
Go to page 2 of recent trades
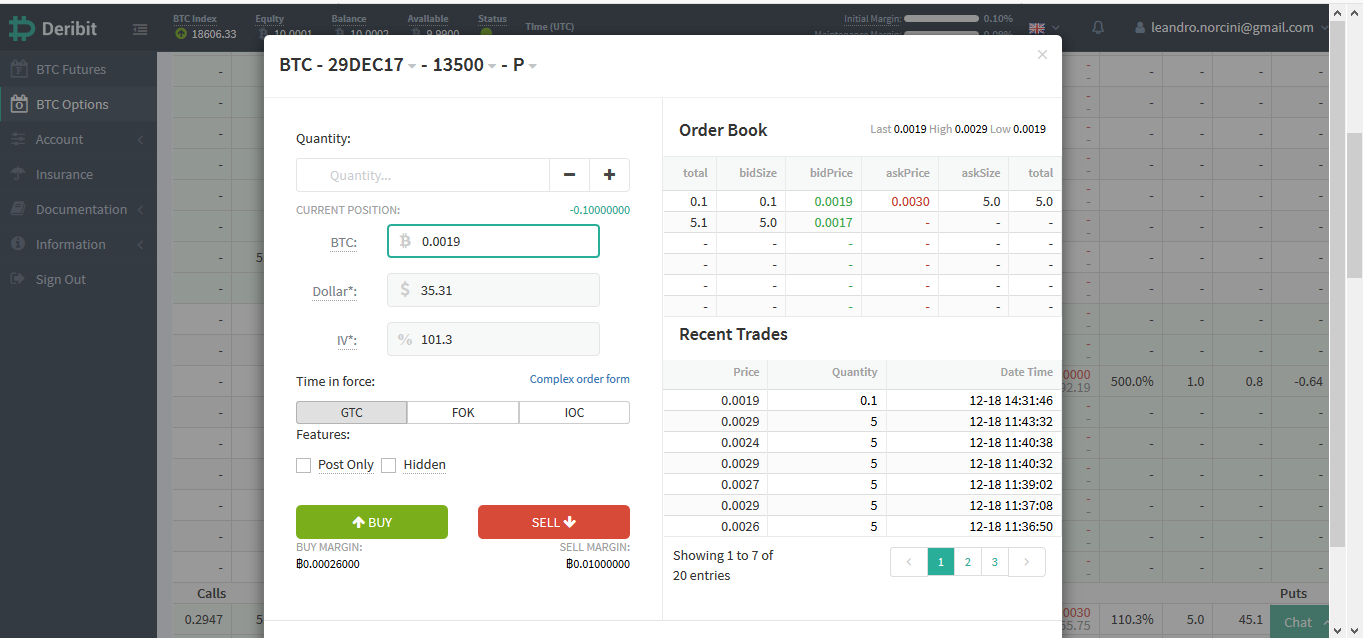click(x=967, y=562)
